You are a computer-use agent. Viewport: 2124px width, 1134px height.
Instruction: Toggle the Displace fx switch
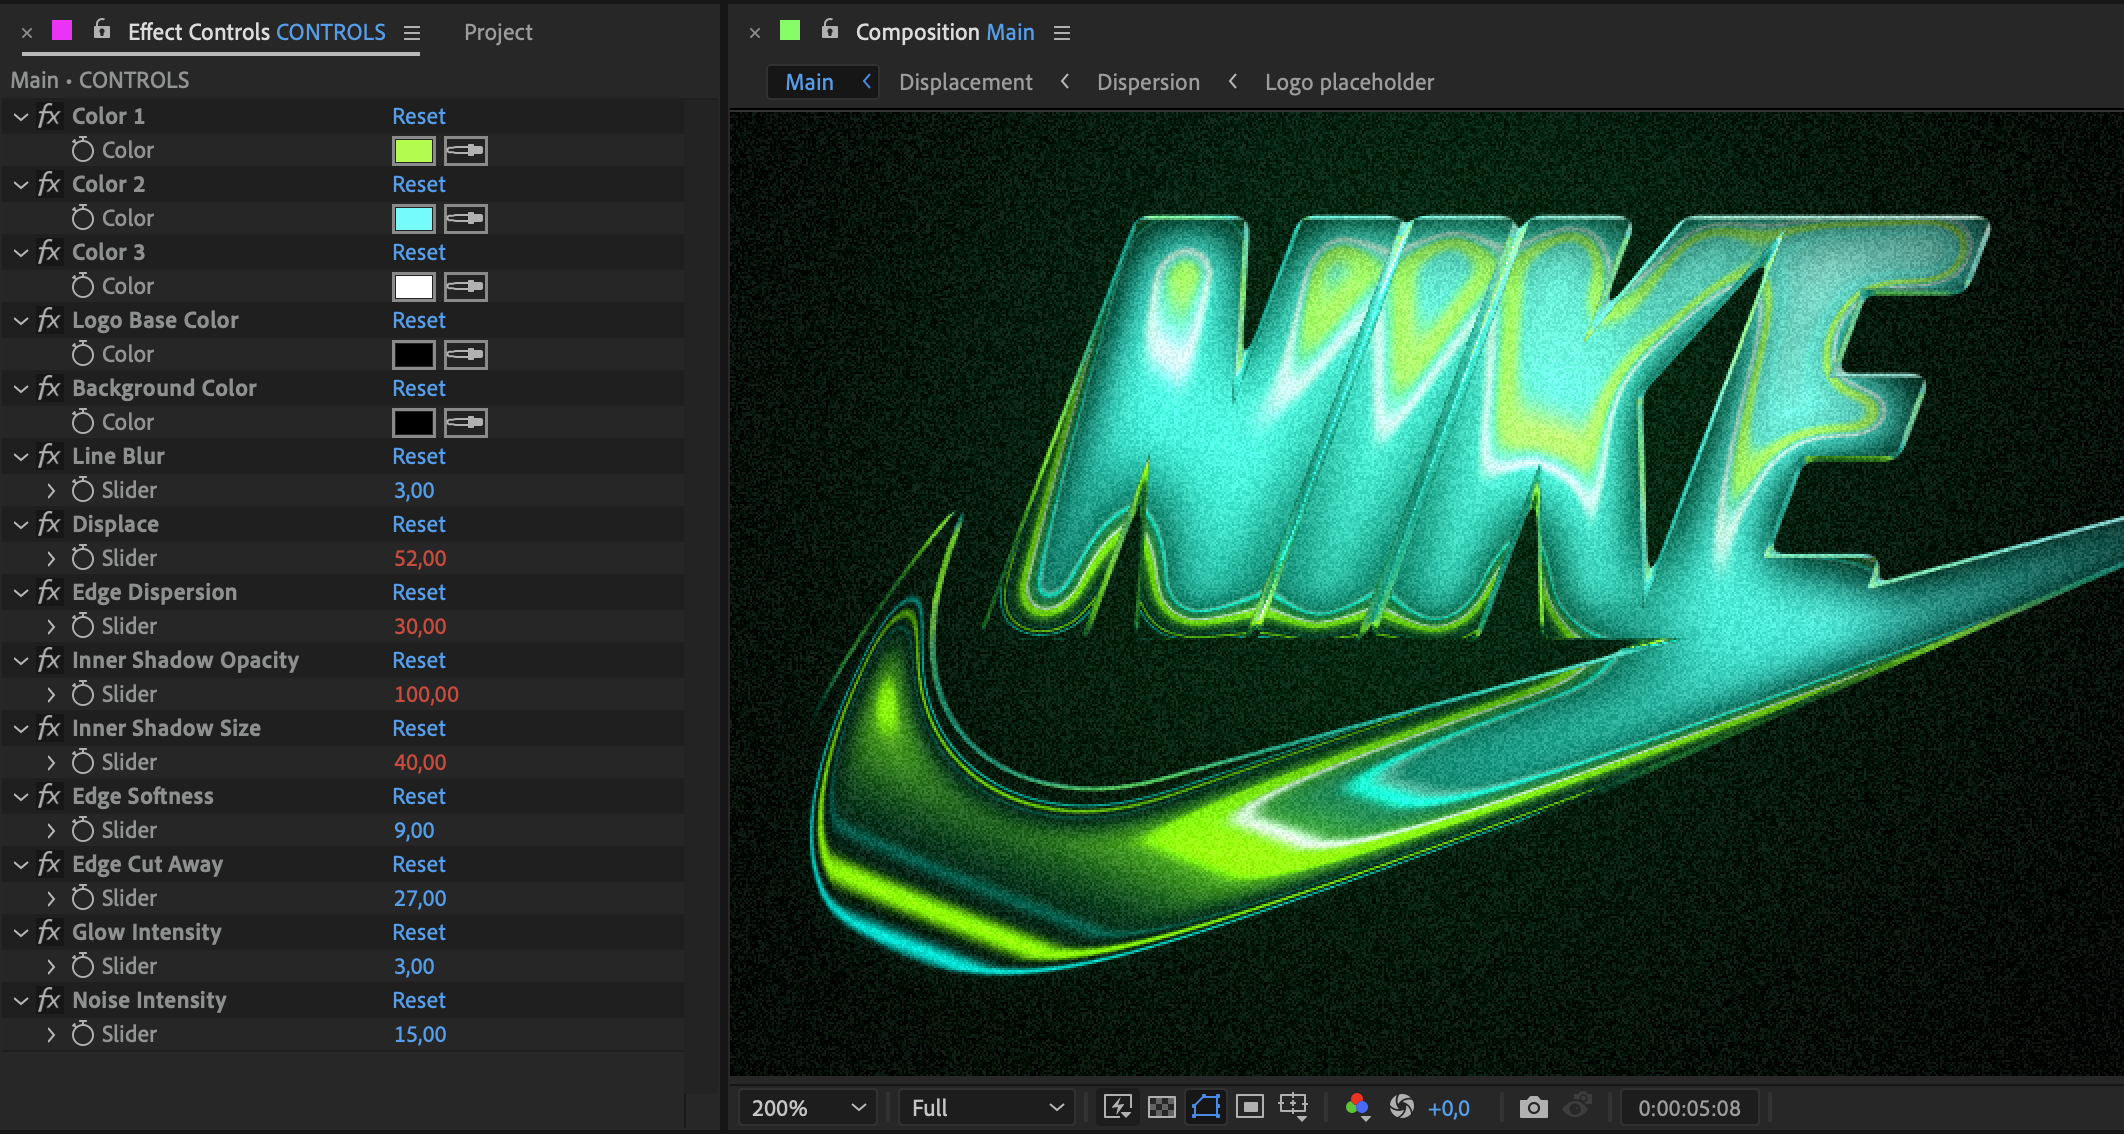[49, 524]
